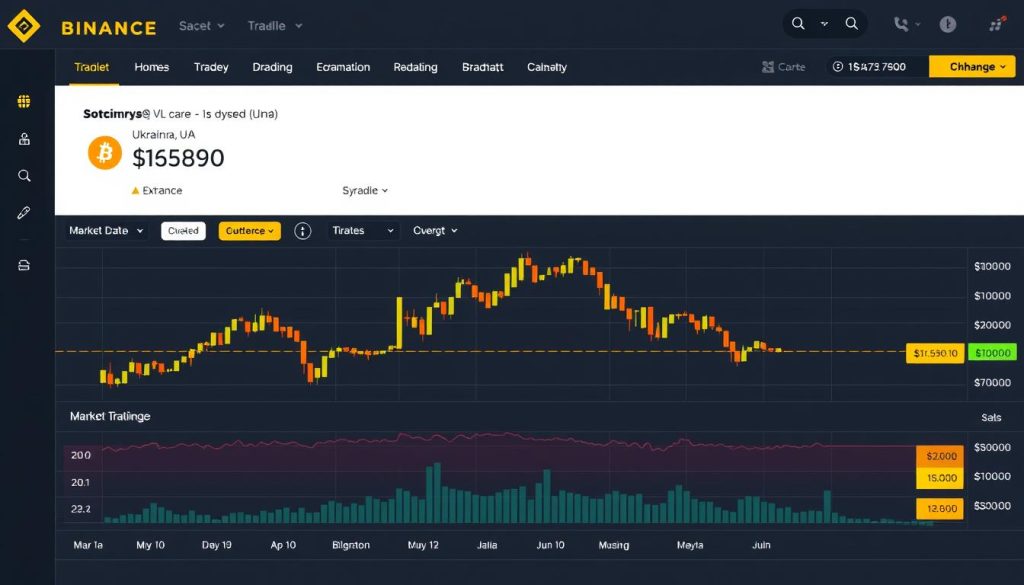Switch to the Tradey tab
Image resolution: width=1024 pixels, height=585 pixels.
(x=211, y=67)
